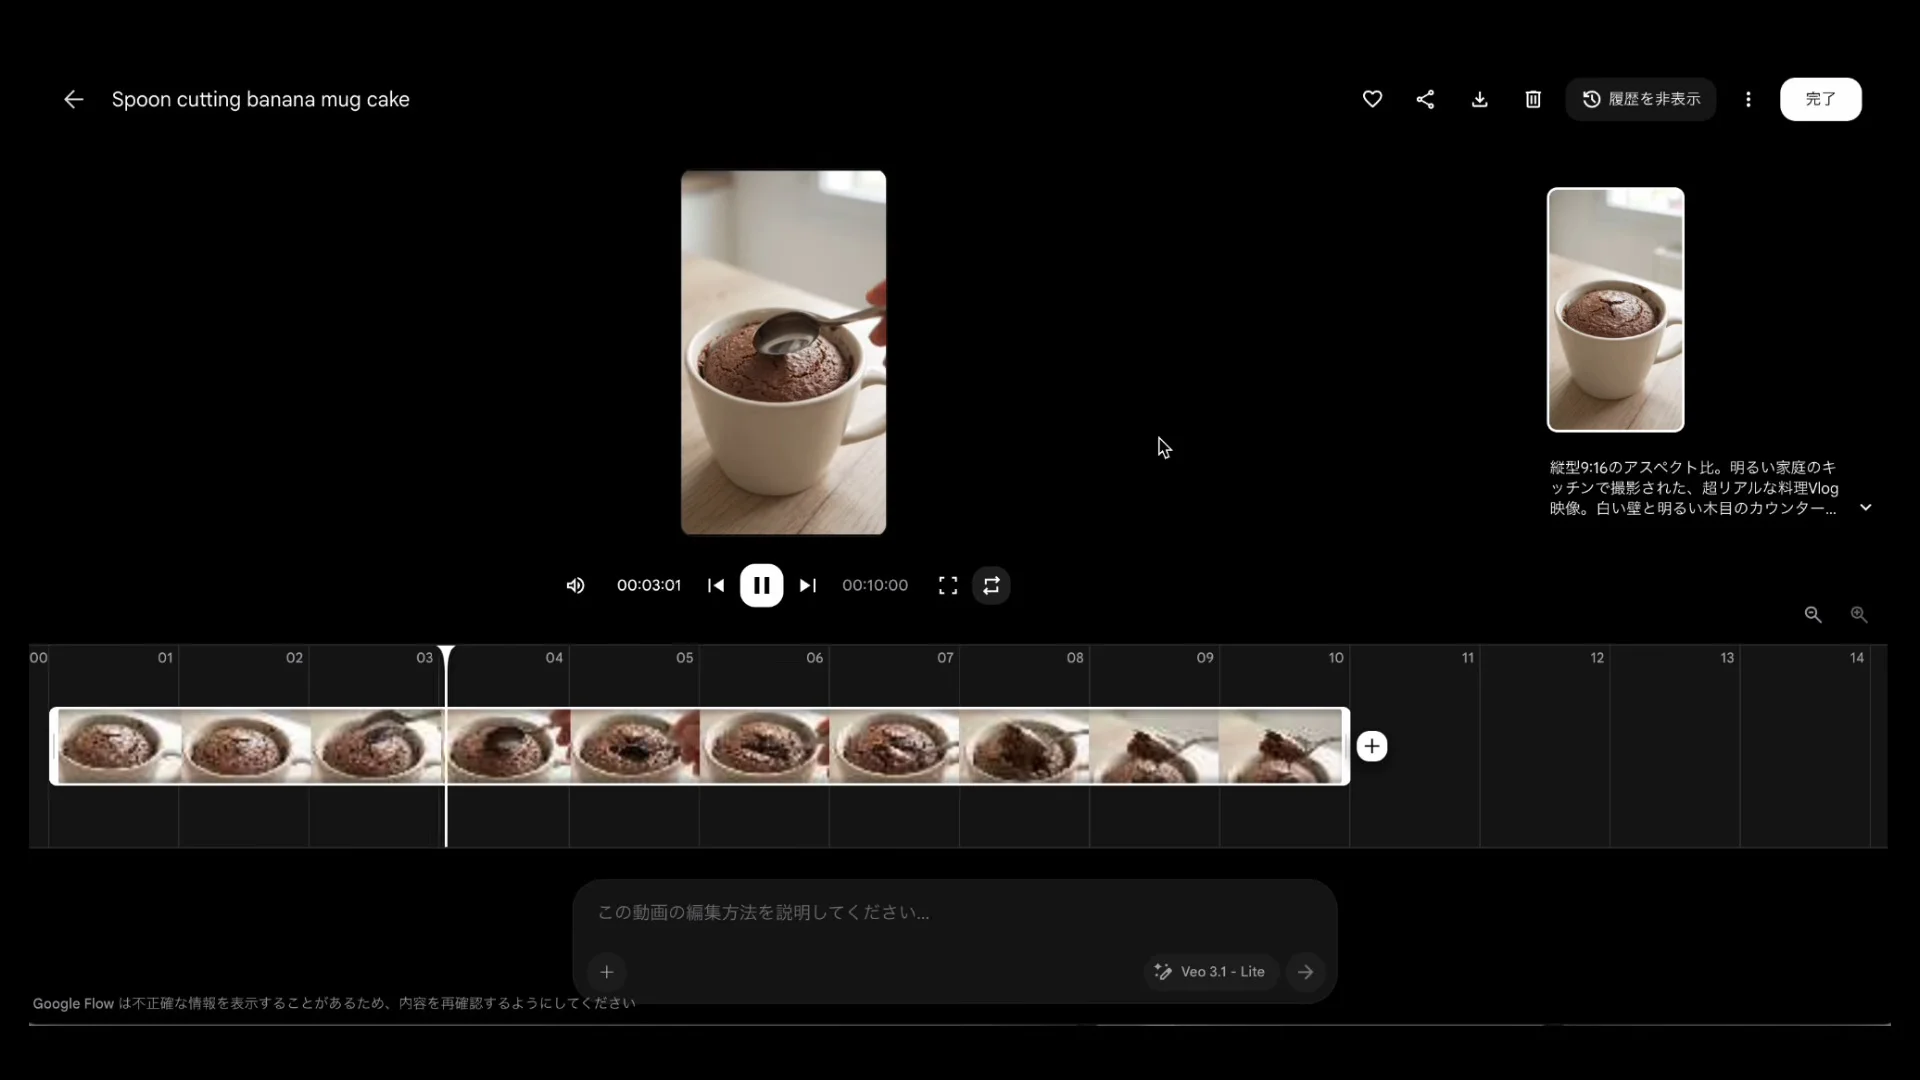This screenshot has height=1080, width=1920.
Task: Enter fullscreen with the fullscreen icon
Action: pyautogui.click(x=948, y=585)
